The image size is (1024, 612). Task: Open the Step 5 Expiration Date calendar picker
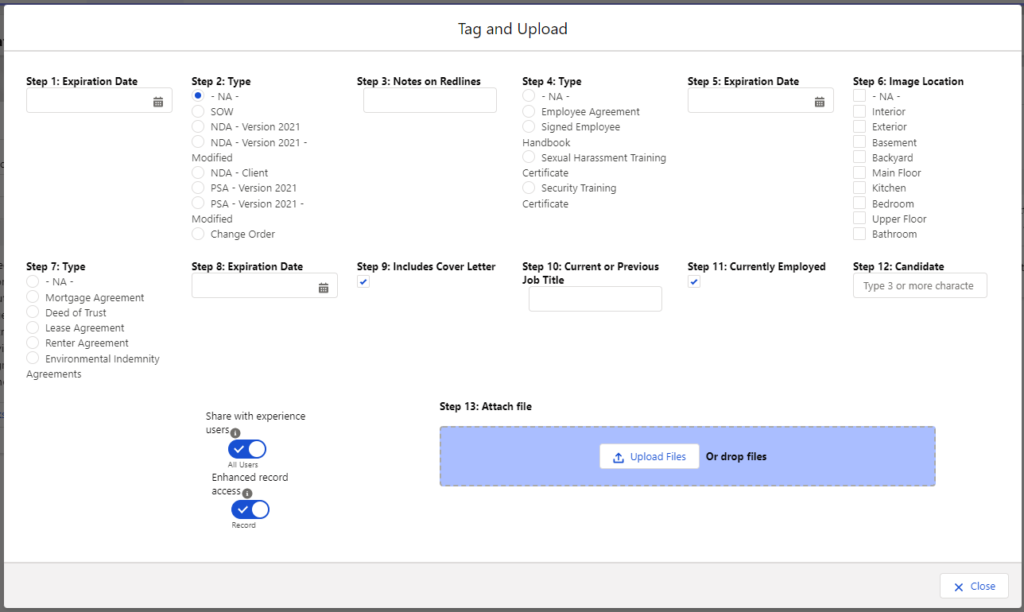[x=821, y=100]
